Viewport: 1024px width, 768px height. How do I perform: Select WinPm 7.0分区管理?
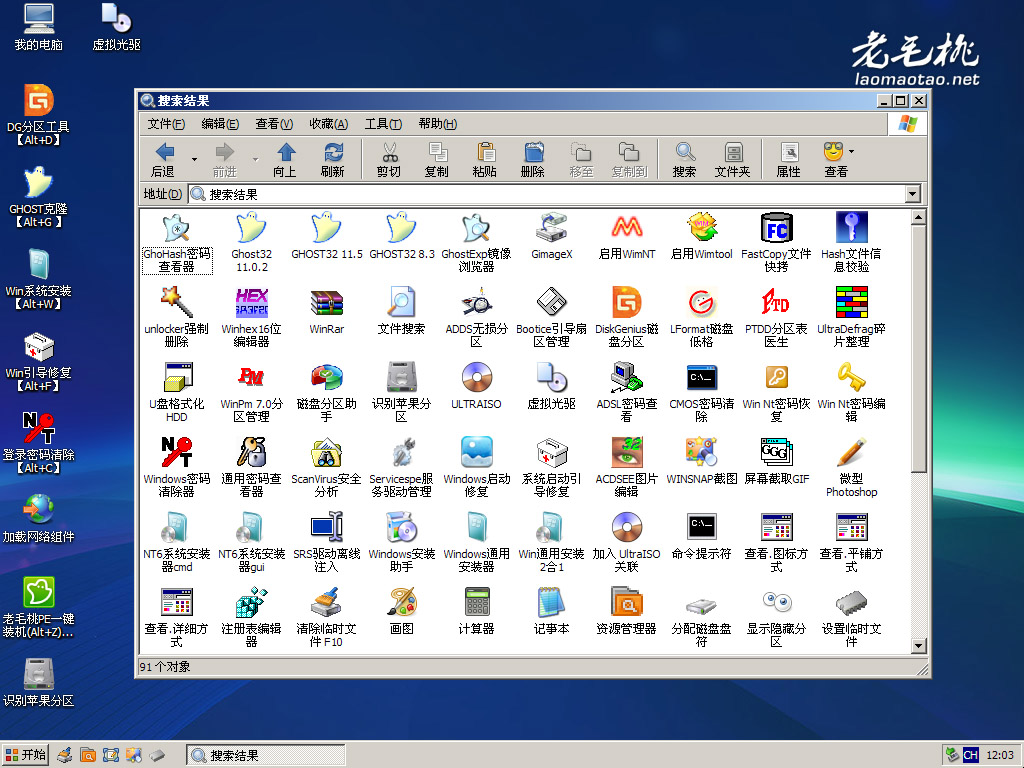(x=251, y=392)
